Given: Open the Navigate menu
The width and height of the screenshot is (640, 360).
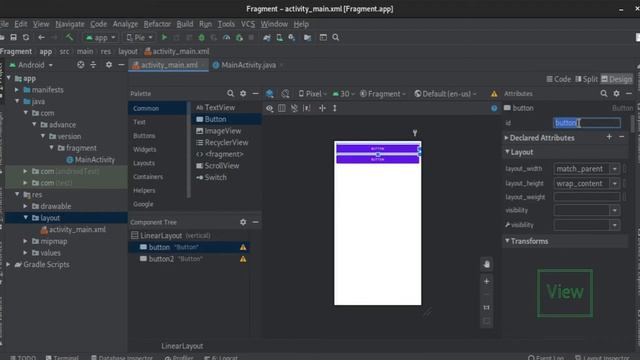Looking at the screenshot, I should coord(70,24).
